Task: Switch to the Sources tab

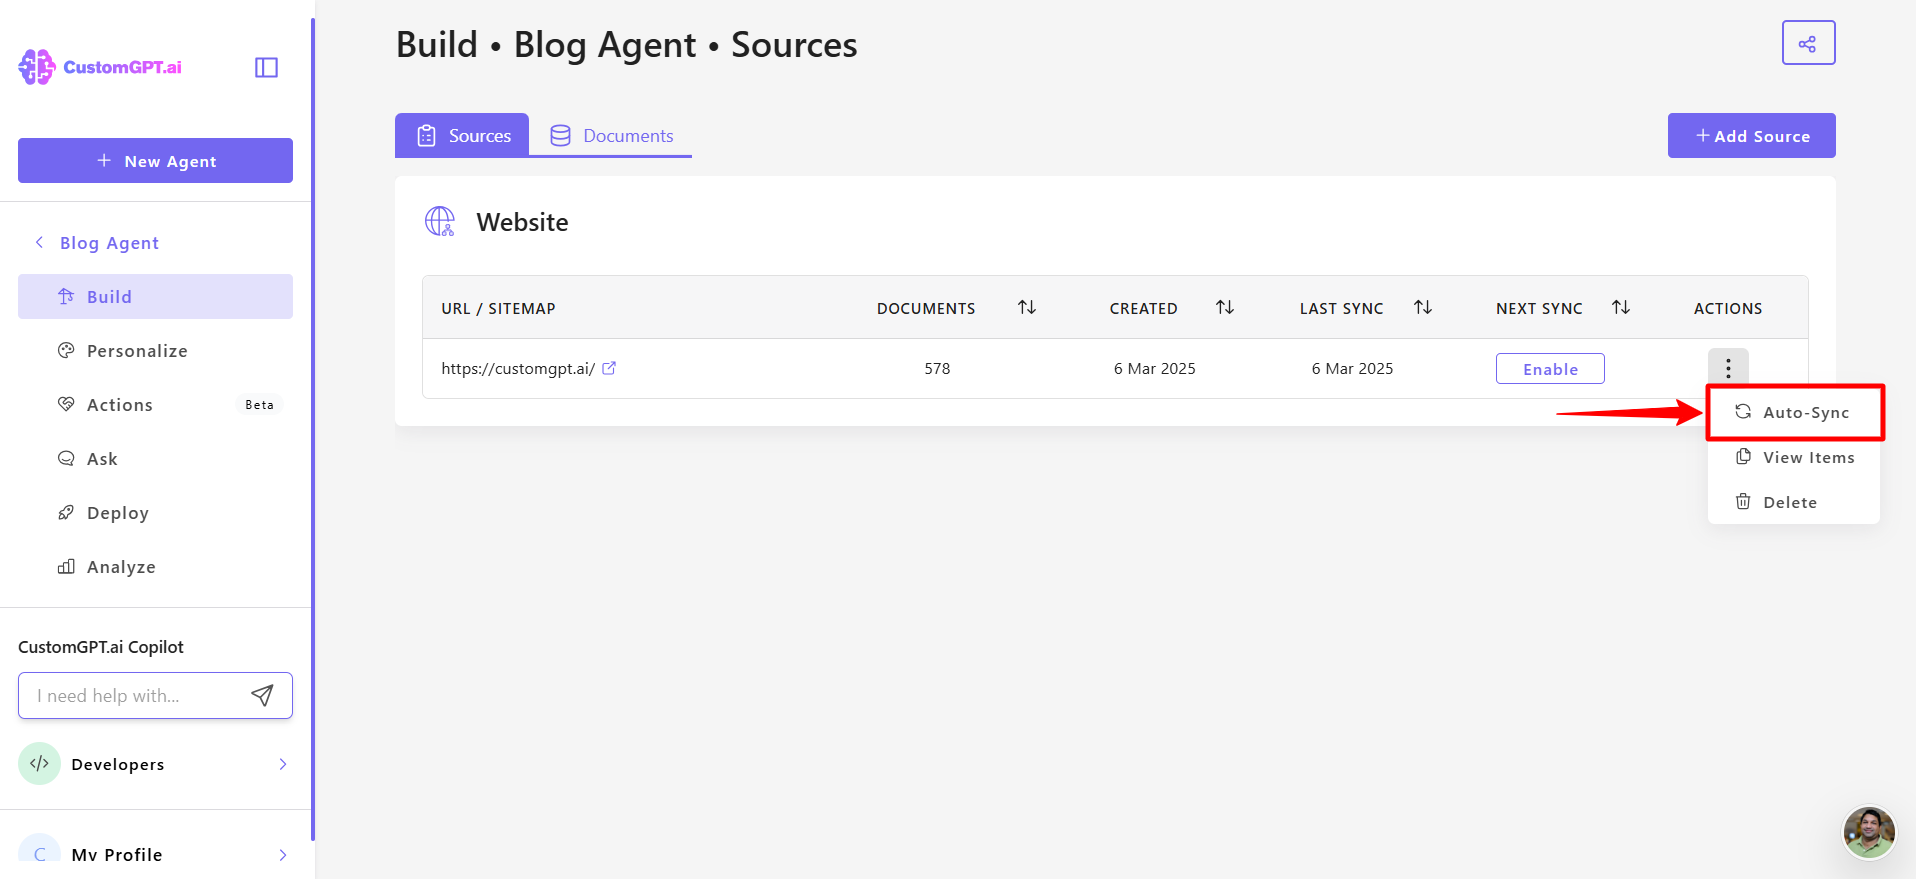Action: coord(462,135)
